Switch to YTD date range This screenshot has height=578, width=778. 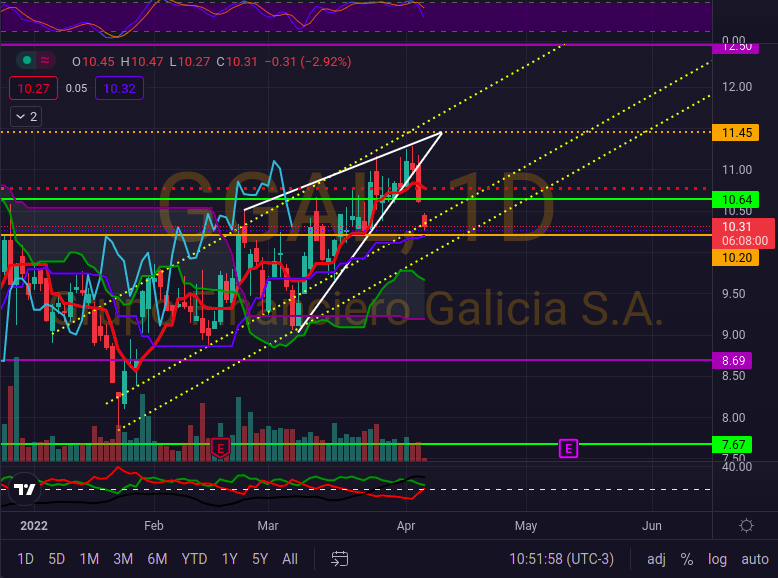coord(195,558)
